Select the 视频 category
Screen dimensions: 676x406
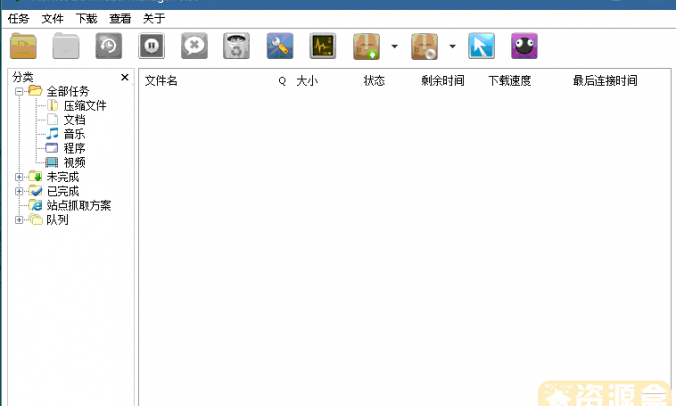click(x=75, y=162)
